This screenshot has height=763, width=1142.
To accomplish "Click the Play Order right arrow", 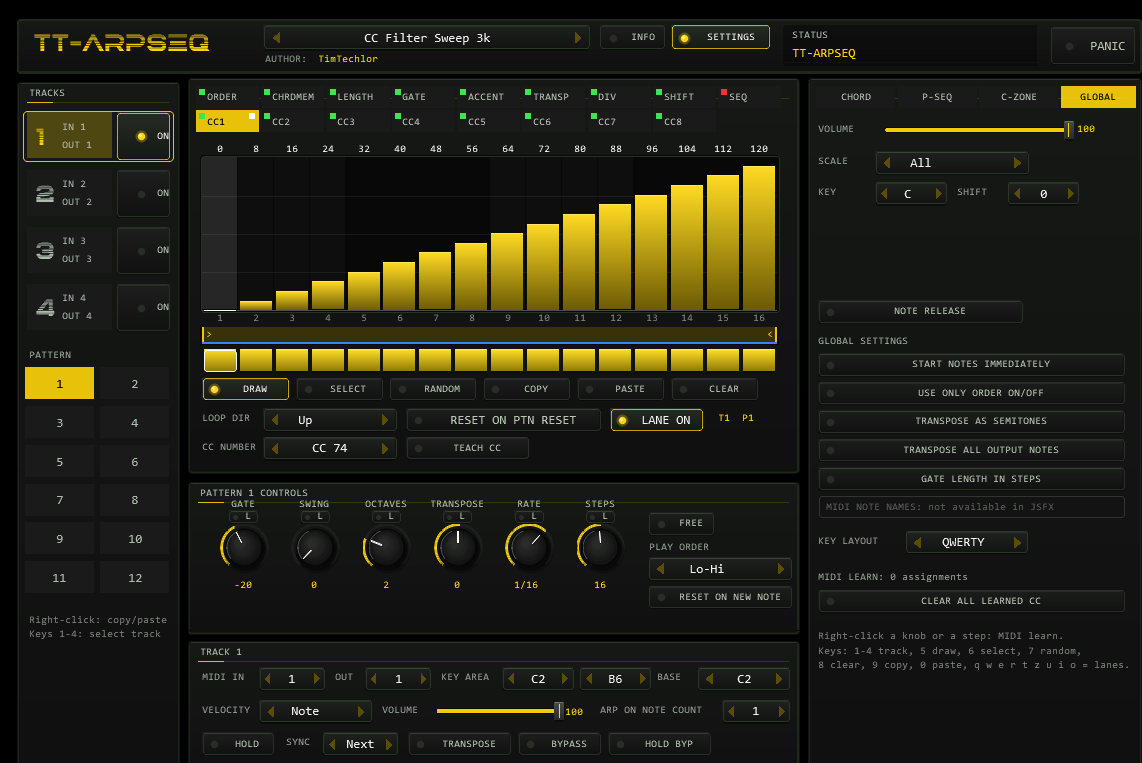I will tap(781, 569).
